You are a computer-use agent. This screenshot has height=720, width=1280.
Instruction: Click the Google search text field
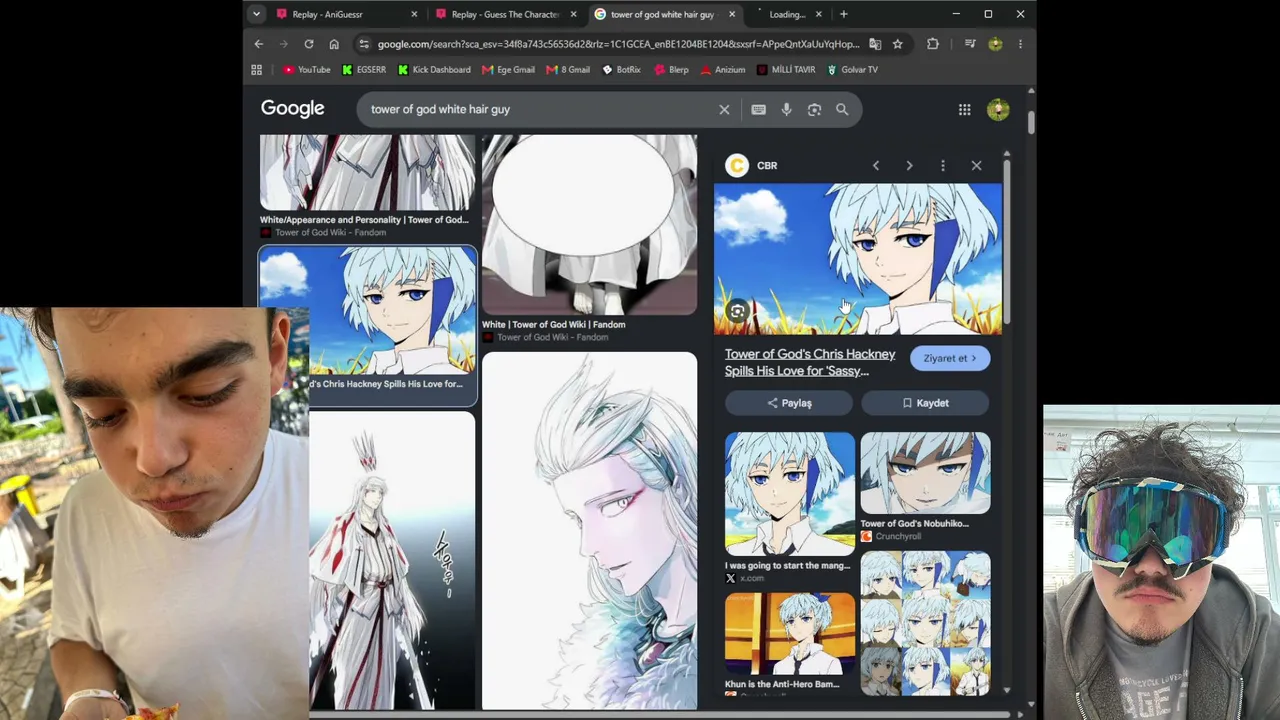tap(540, 109)
